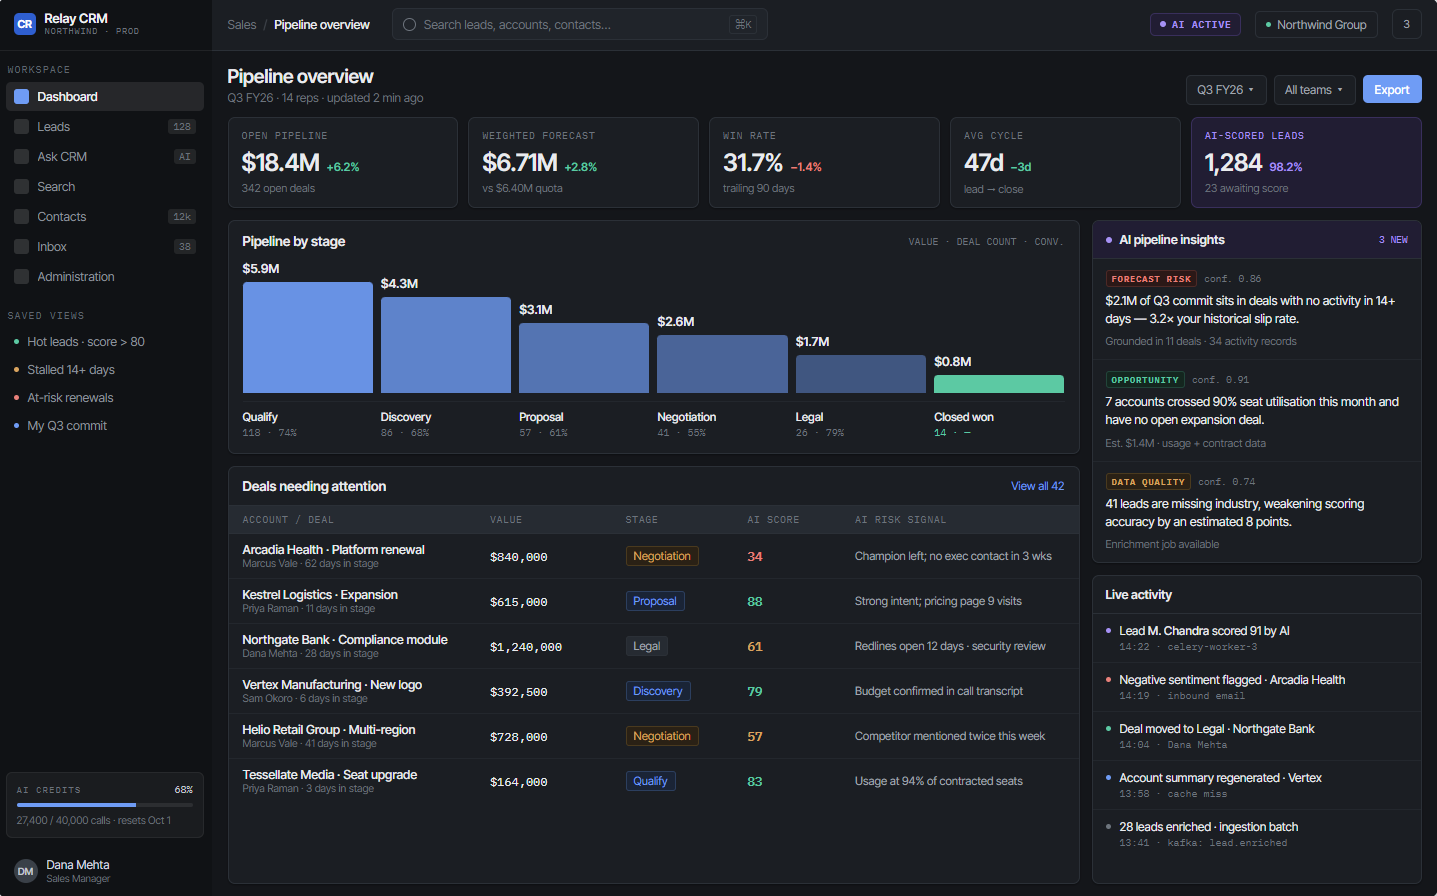Open Kestrel Logistics Expansion deal

(x=654, y=601)
